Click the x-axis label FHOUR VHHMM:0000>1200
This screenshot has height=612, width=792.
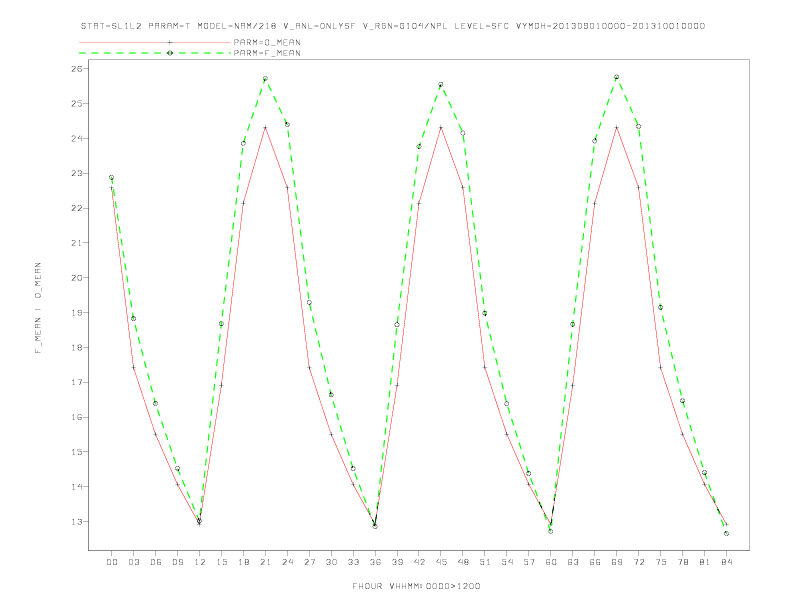pos(416,586)
